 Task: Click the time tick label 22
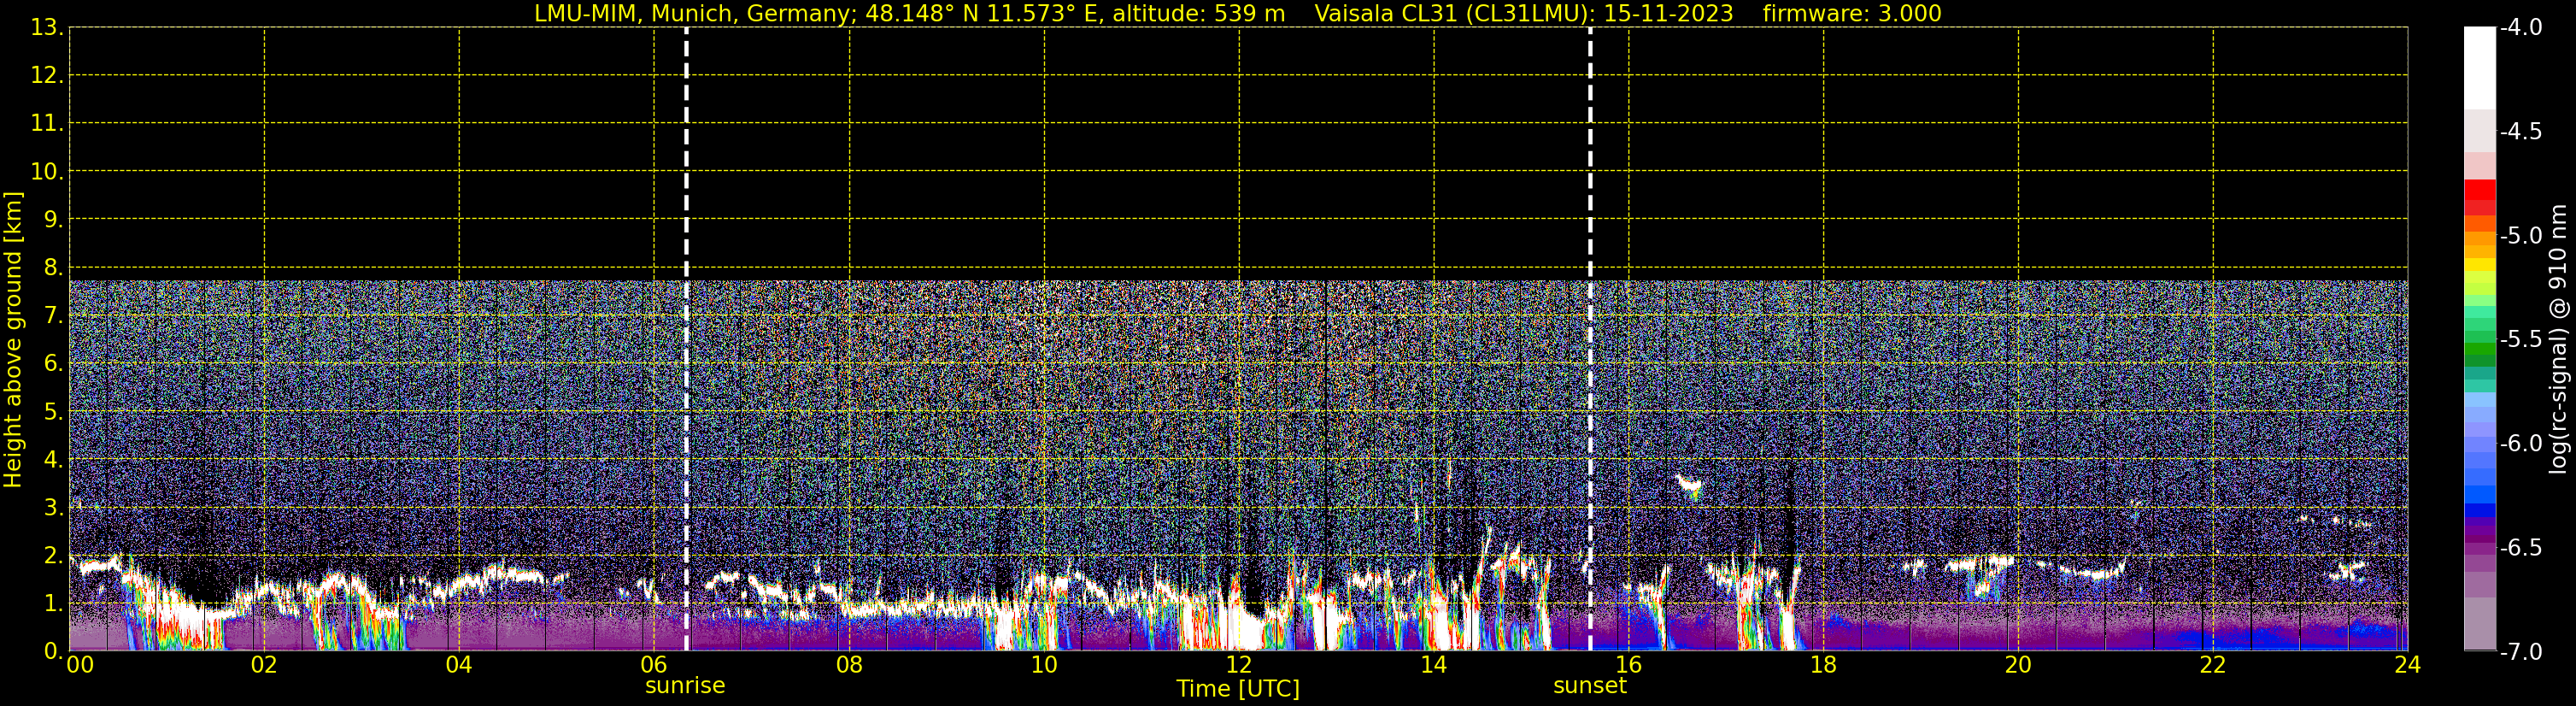click(x=2213, y=666)
